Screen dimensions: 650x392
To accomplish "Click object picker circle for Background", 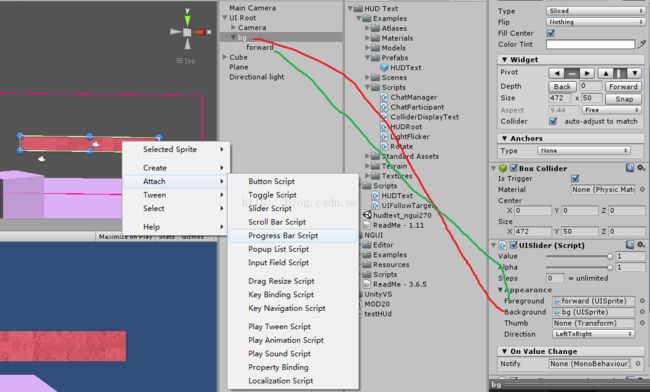I will pos(642,312).
